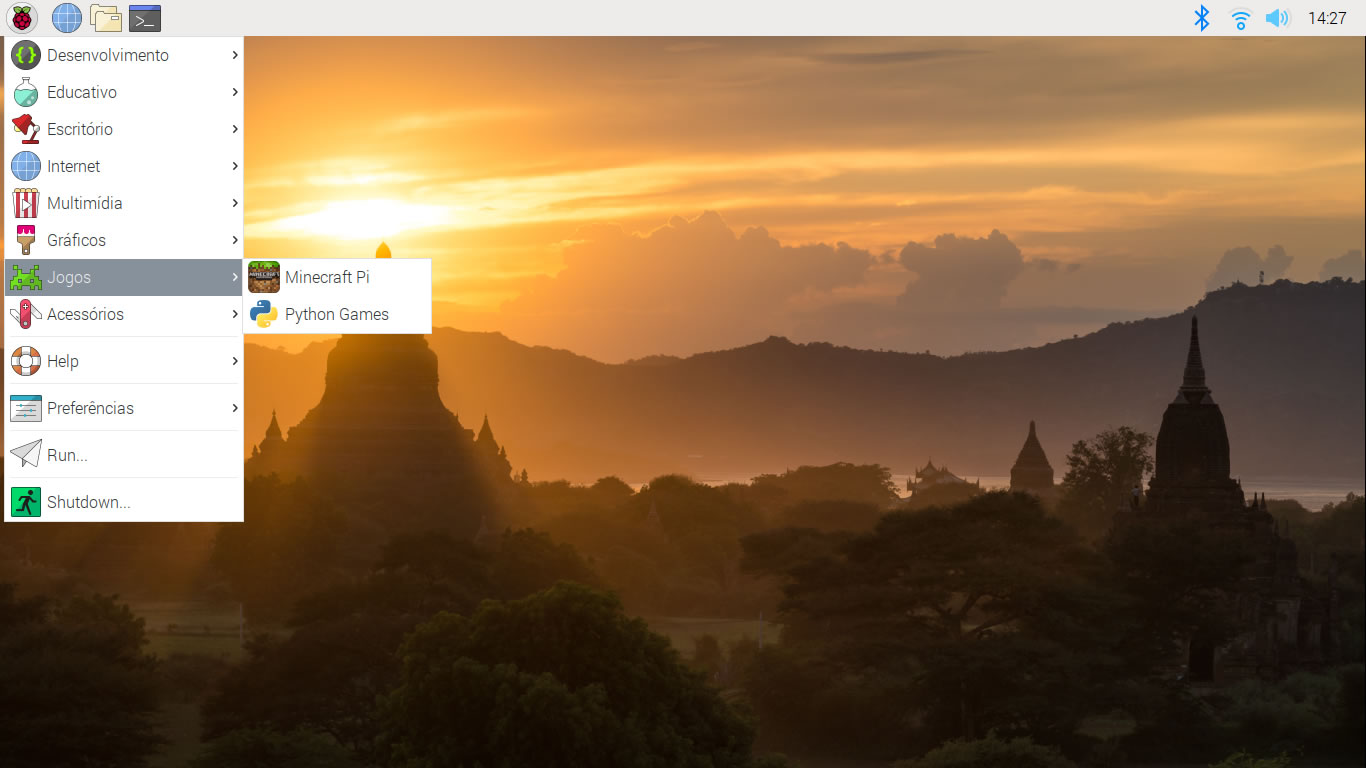Click the Jogos submenu arrow
The width and height of the screenshot is (1366, 768).
click(x=235, y=277)
